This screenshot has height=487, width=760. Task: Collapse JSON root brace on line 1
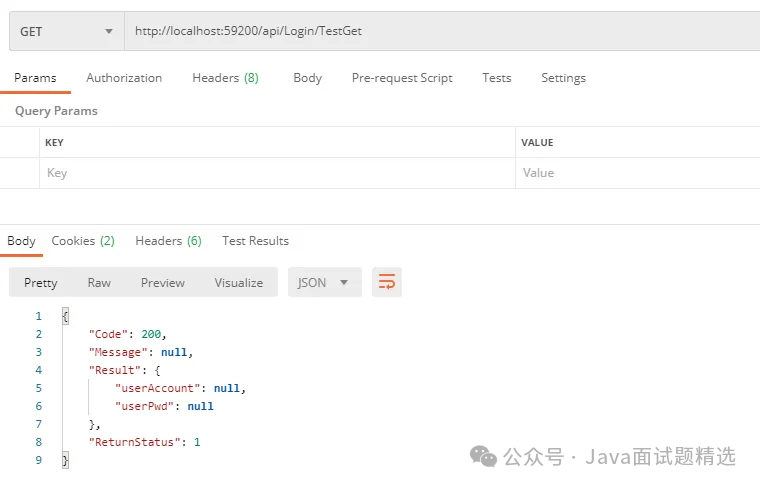tap(65, 316)
